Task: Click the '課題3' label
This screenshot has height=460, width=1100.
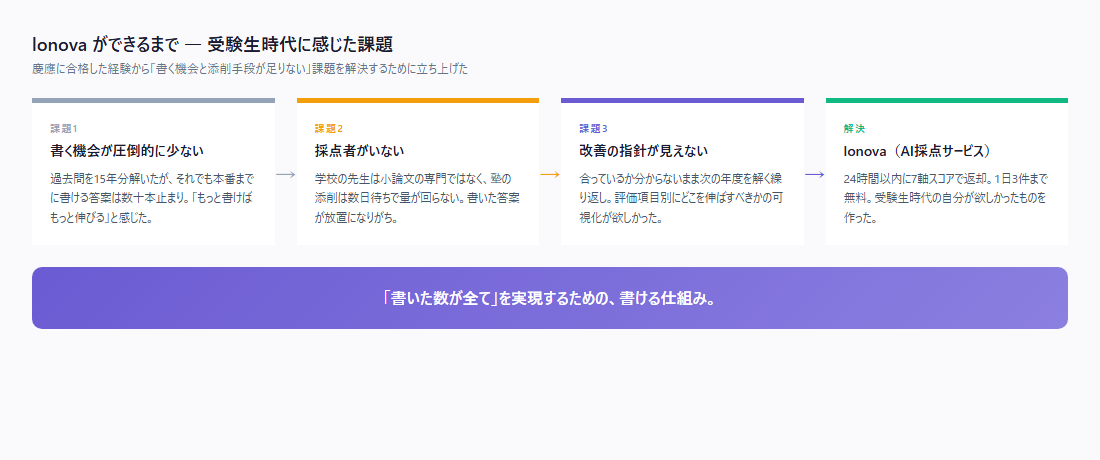Action: click(x=593, y=129)
